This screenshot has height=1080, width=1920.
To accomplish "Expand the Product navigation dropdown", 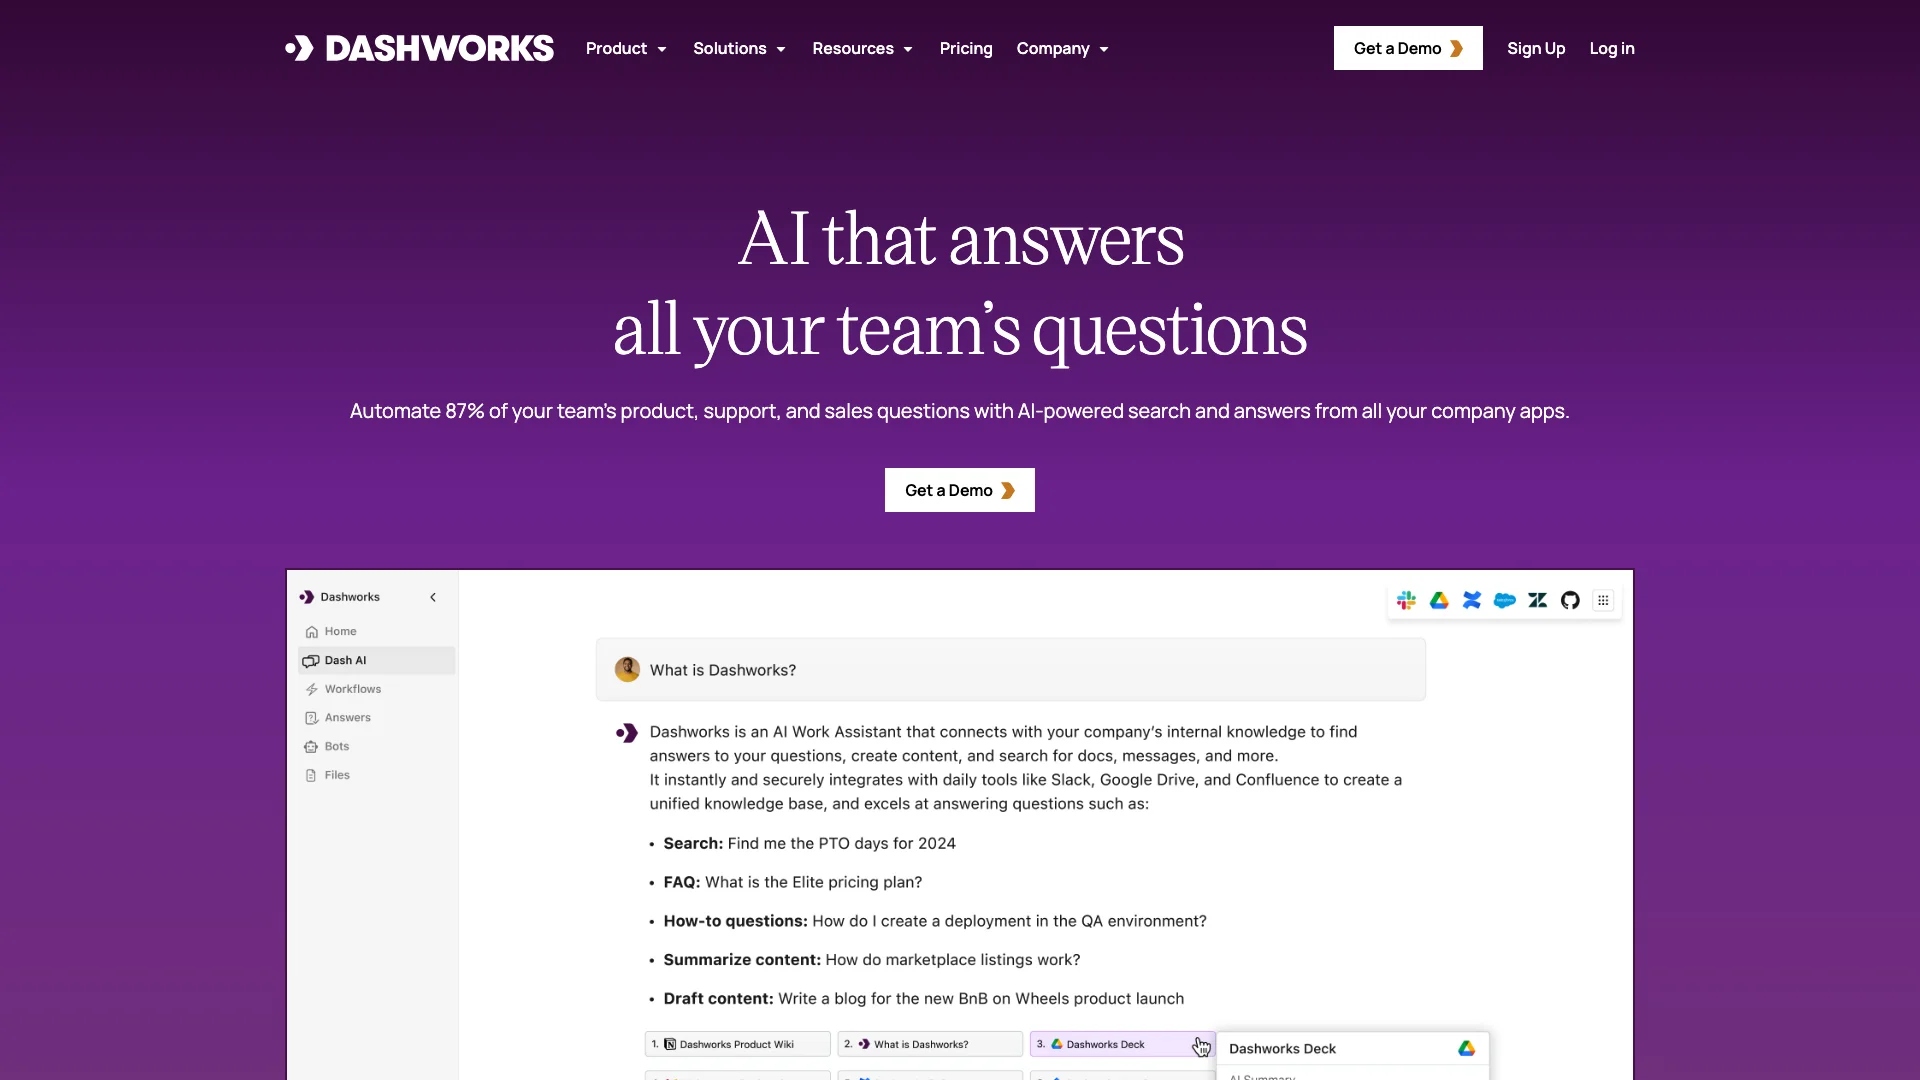I will [626, 47].
